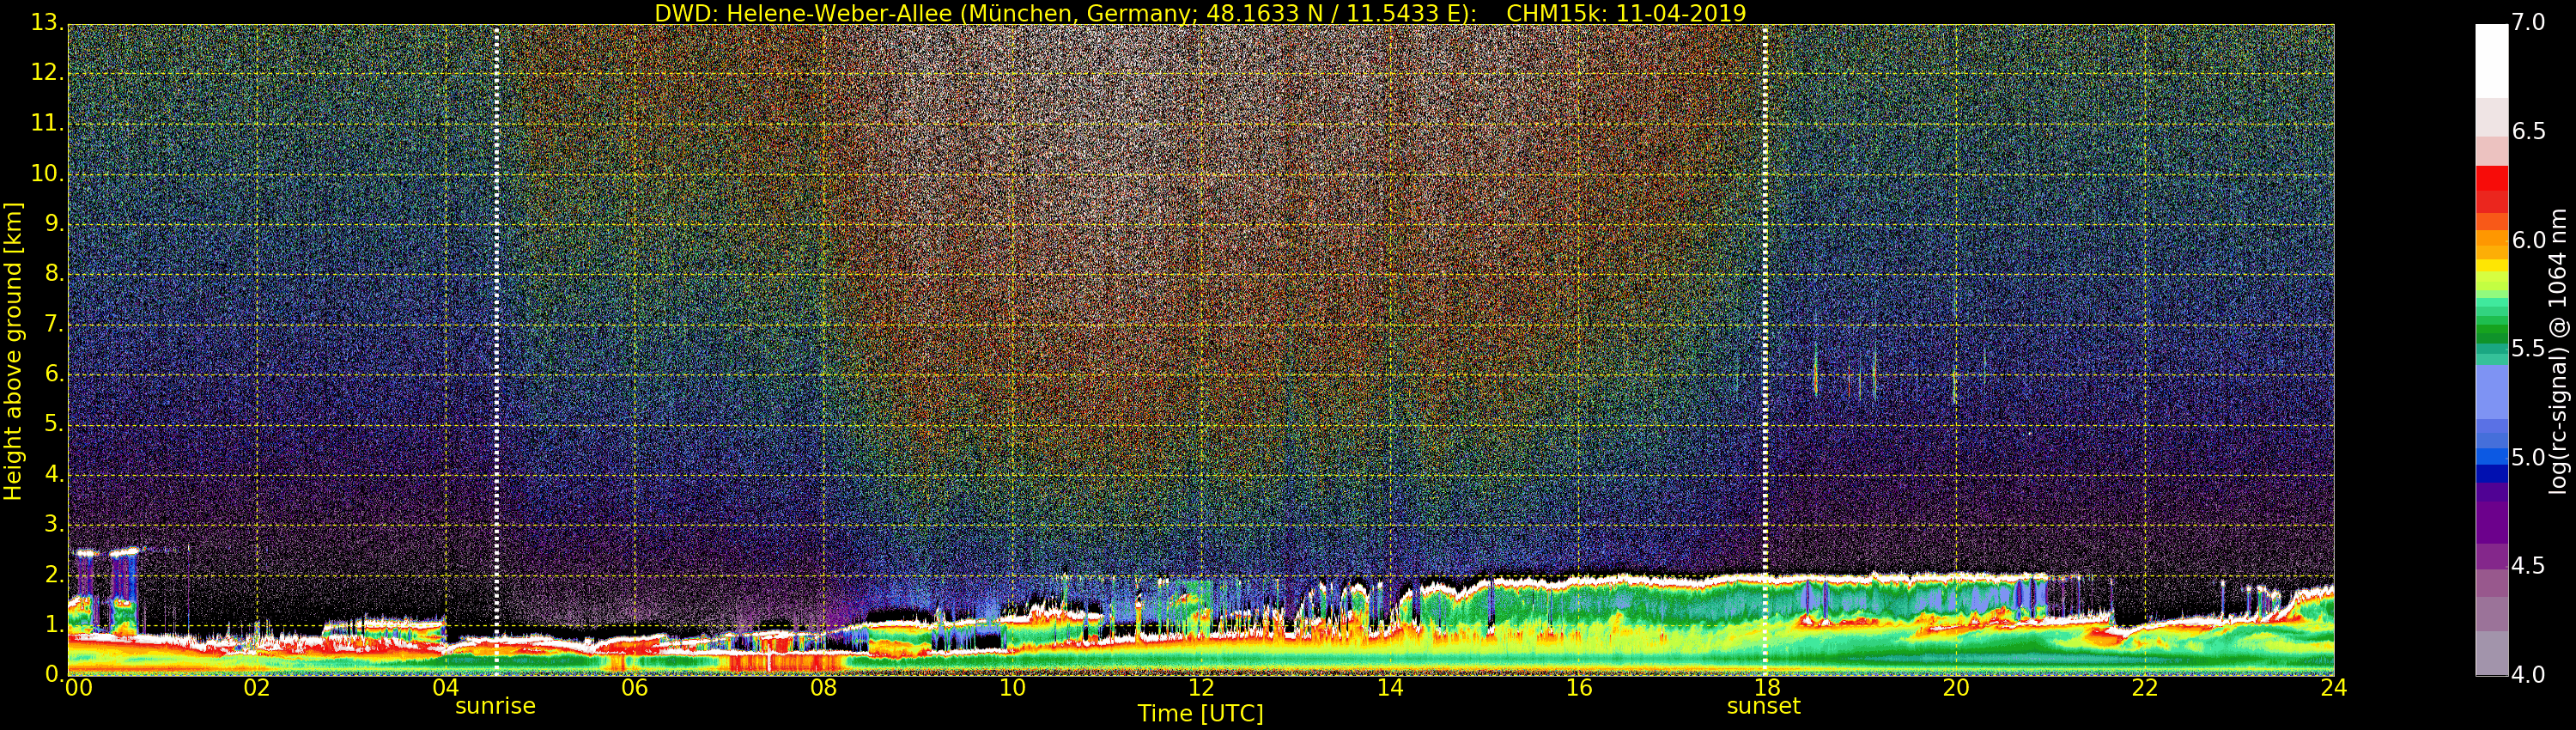Click the time axis tick '08'
This screenshot has width=2576, height=730.
pos(823,688)
